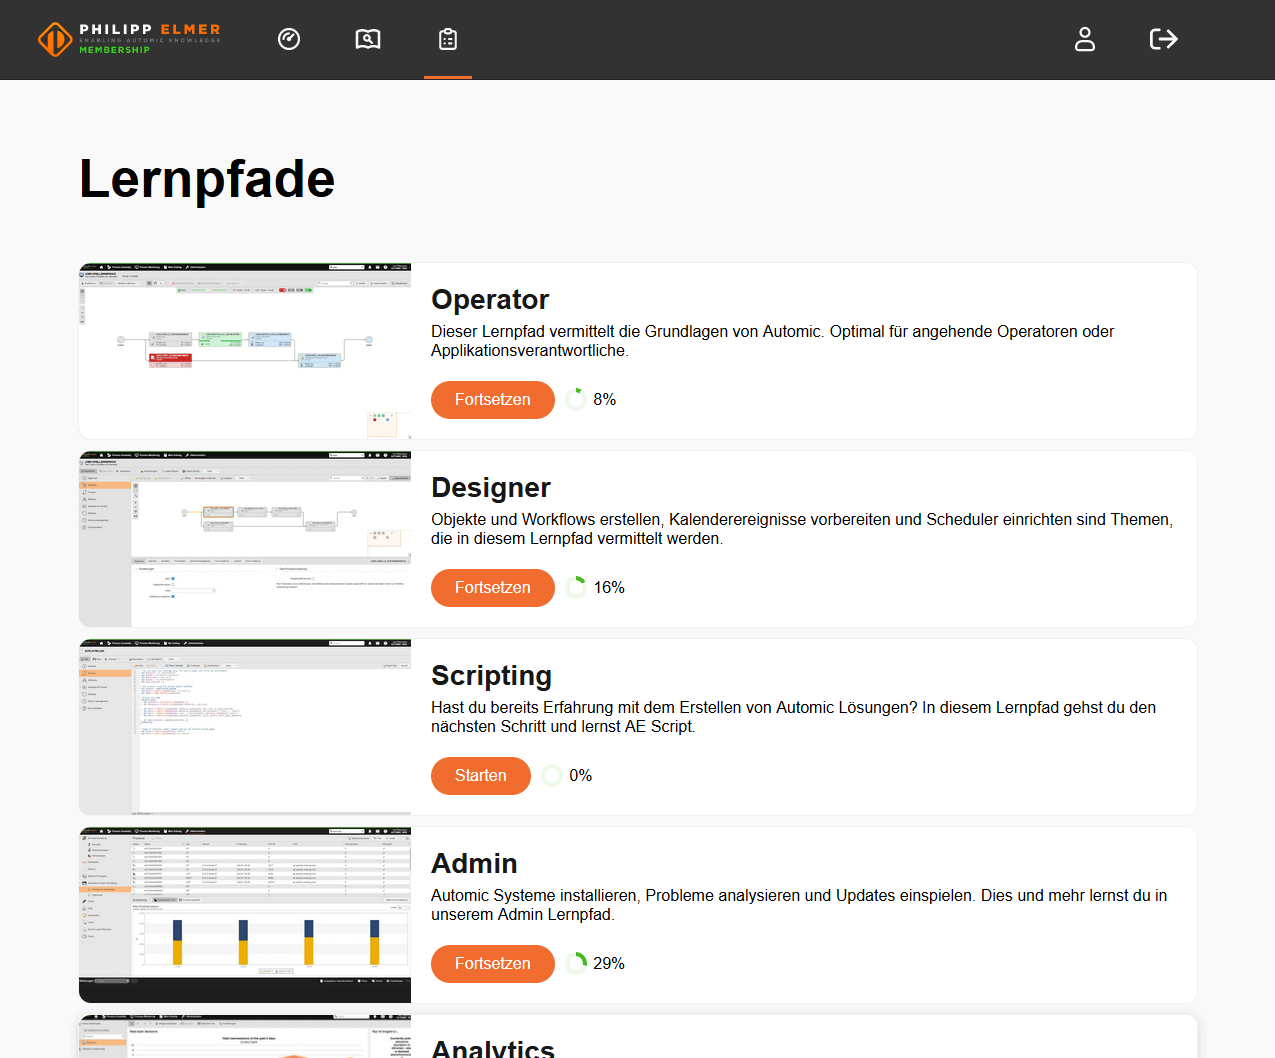Viewport: 1275px width, 1058px height.
Task: Click the Designer 16% progress indicator
Action: (x=575, y=587)
